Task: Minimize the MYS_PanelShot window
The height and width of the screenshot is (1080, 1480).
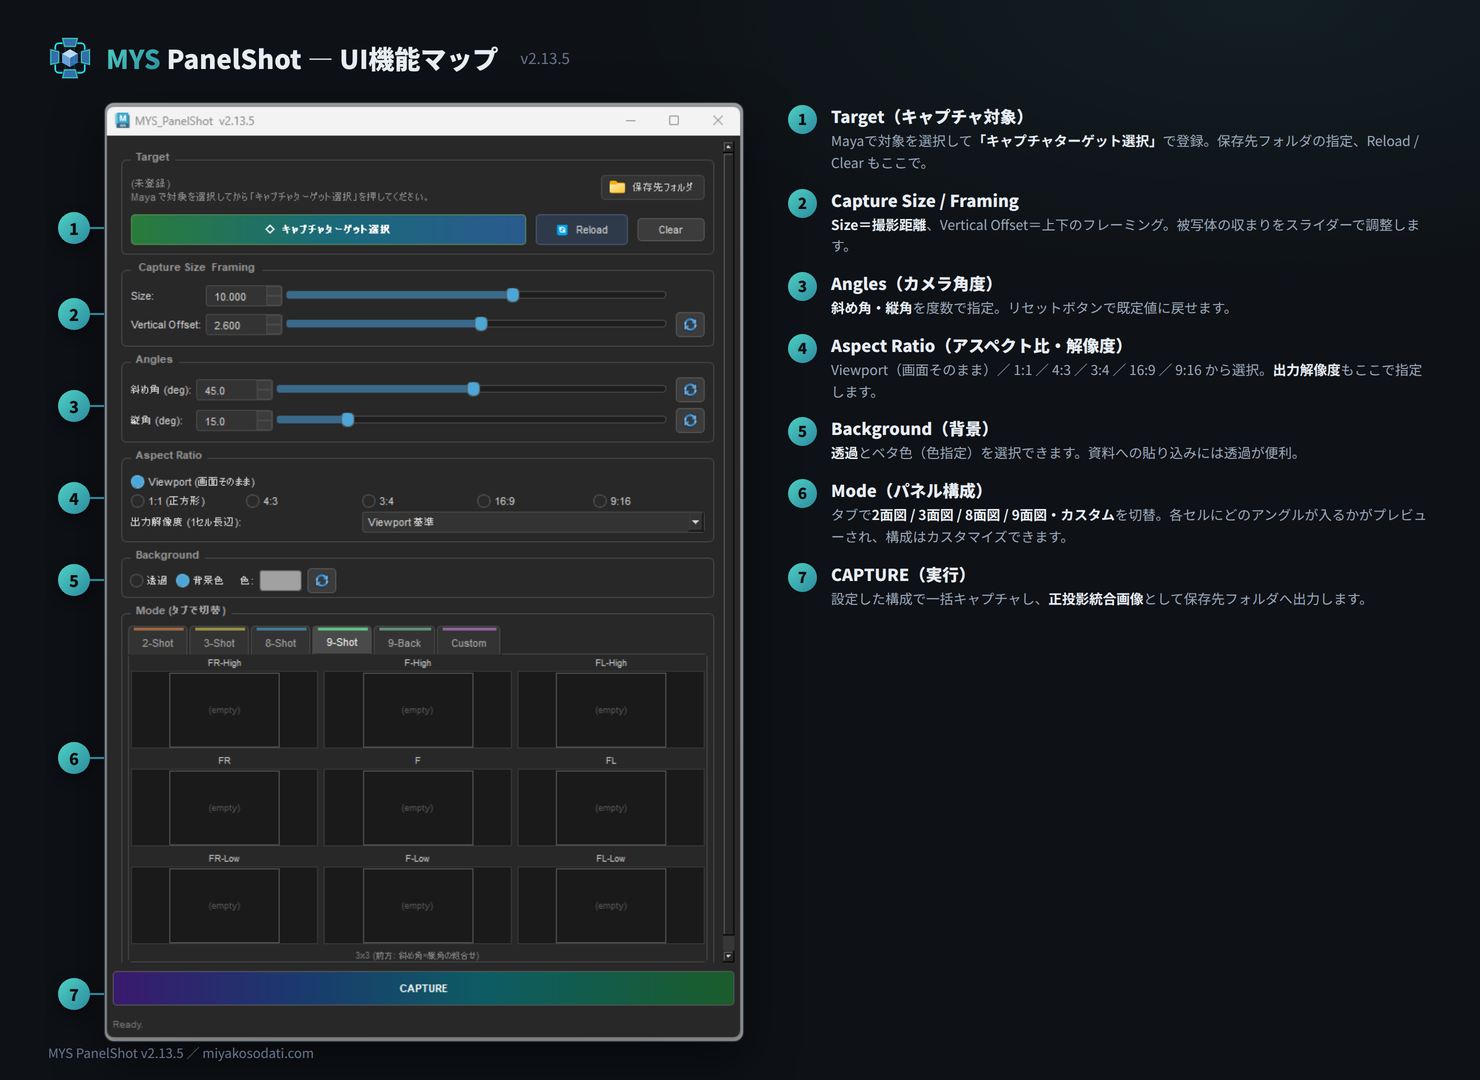Action: [x=631, y=120]
